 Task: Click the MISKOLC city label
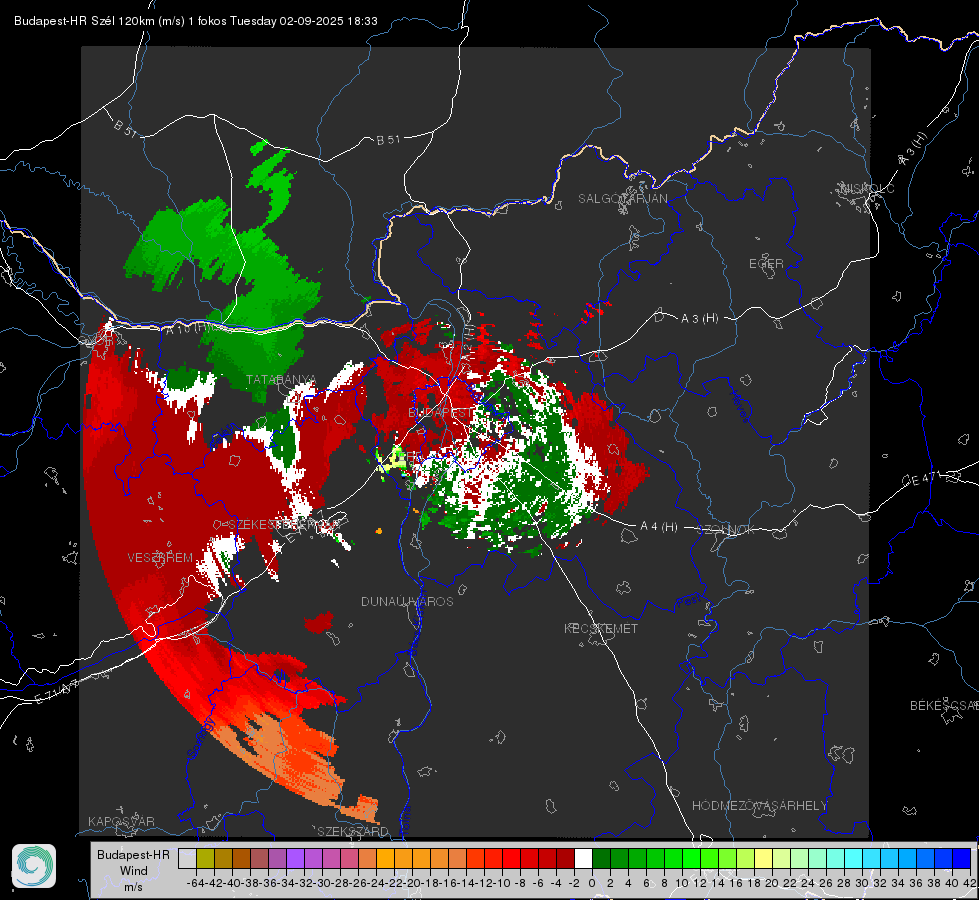tap(867, 188)
